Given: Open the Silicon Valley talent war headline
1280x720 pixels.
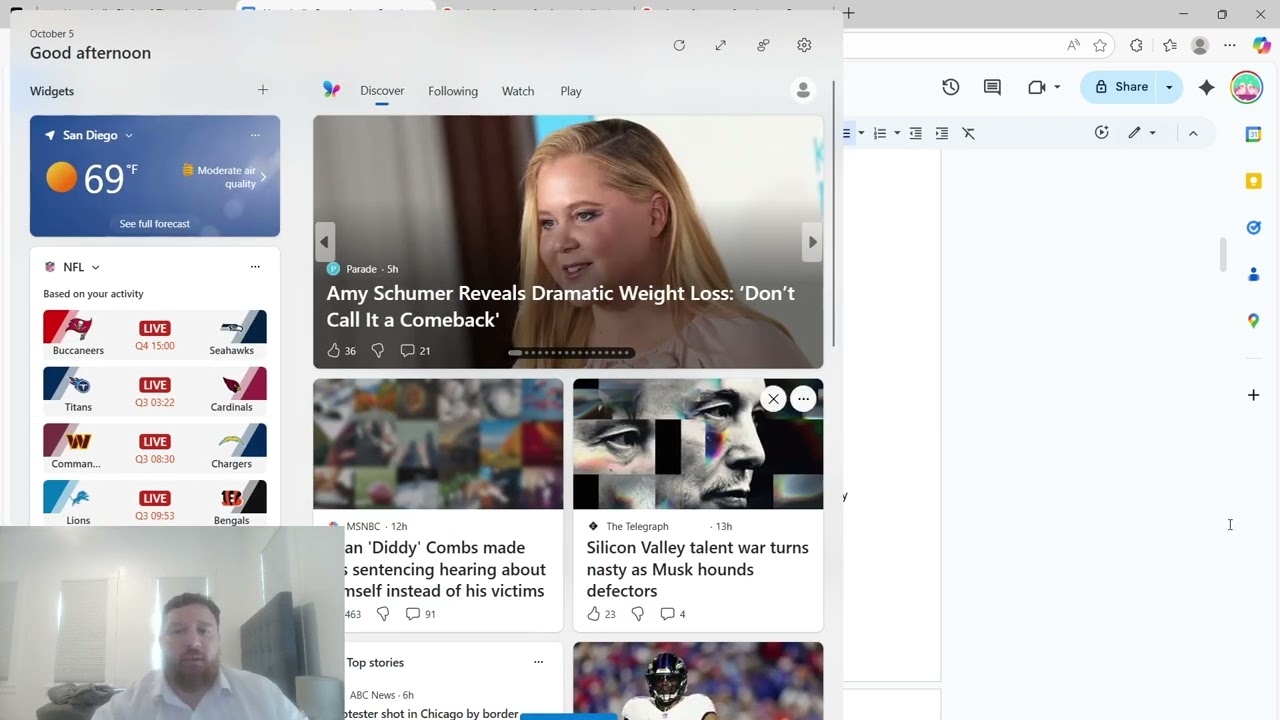Looking at the screenshot, I should click(698, 569).
